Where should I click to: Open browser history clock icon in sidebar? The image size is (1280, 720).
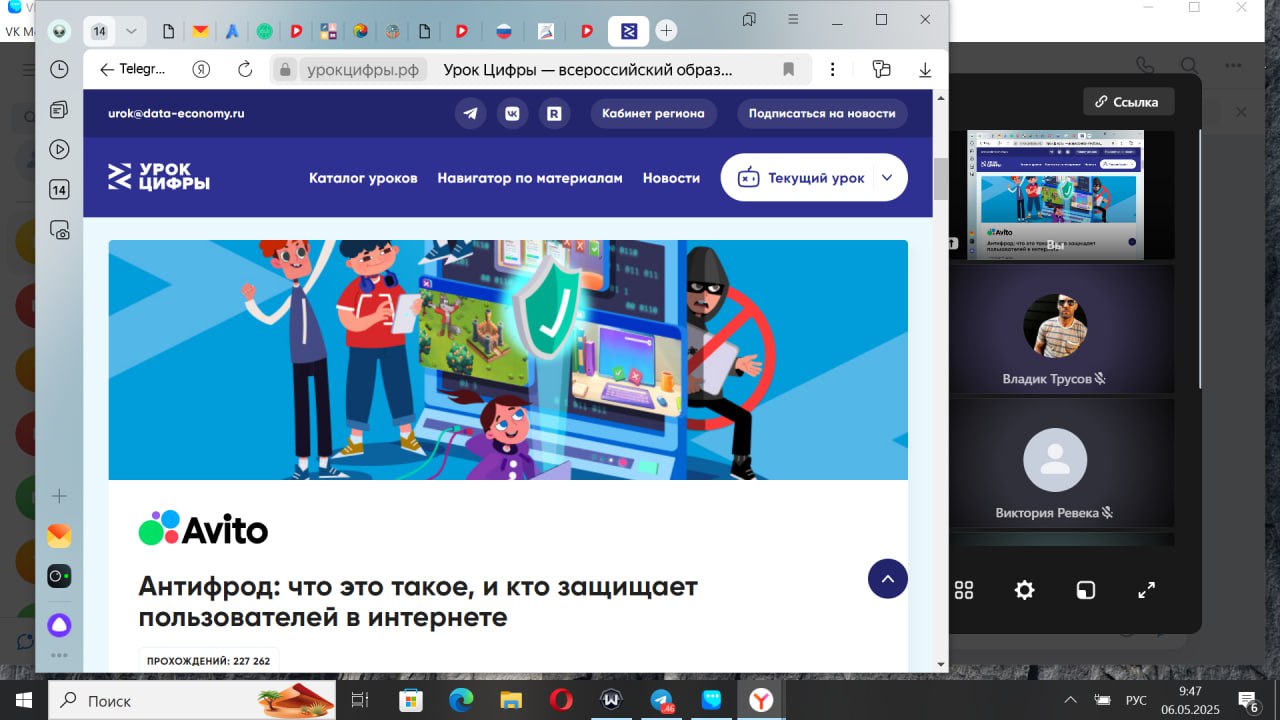(x=59, y=70)
